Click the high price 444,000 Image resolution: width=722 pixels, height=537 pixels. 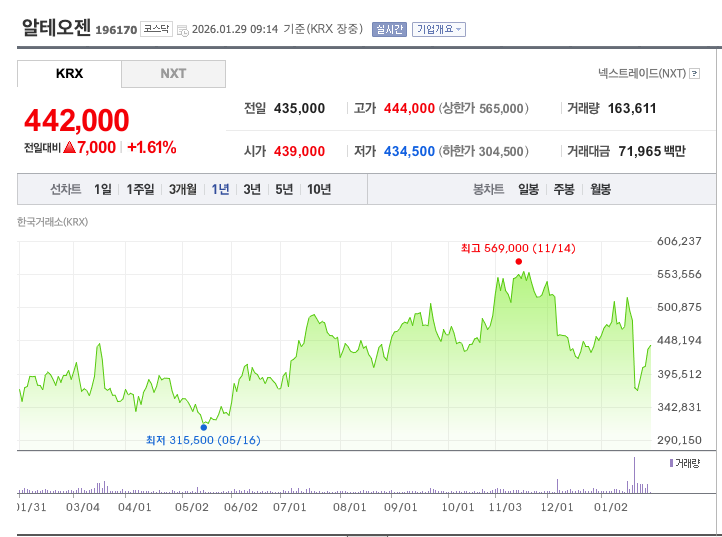(x=409, y=109)
